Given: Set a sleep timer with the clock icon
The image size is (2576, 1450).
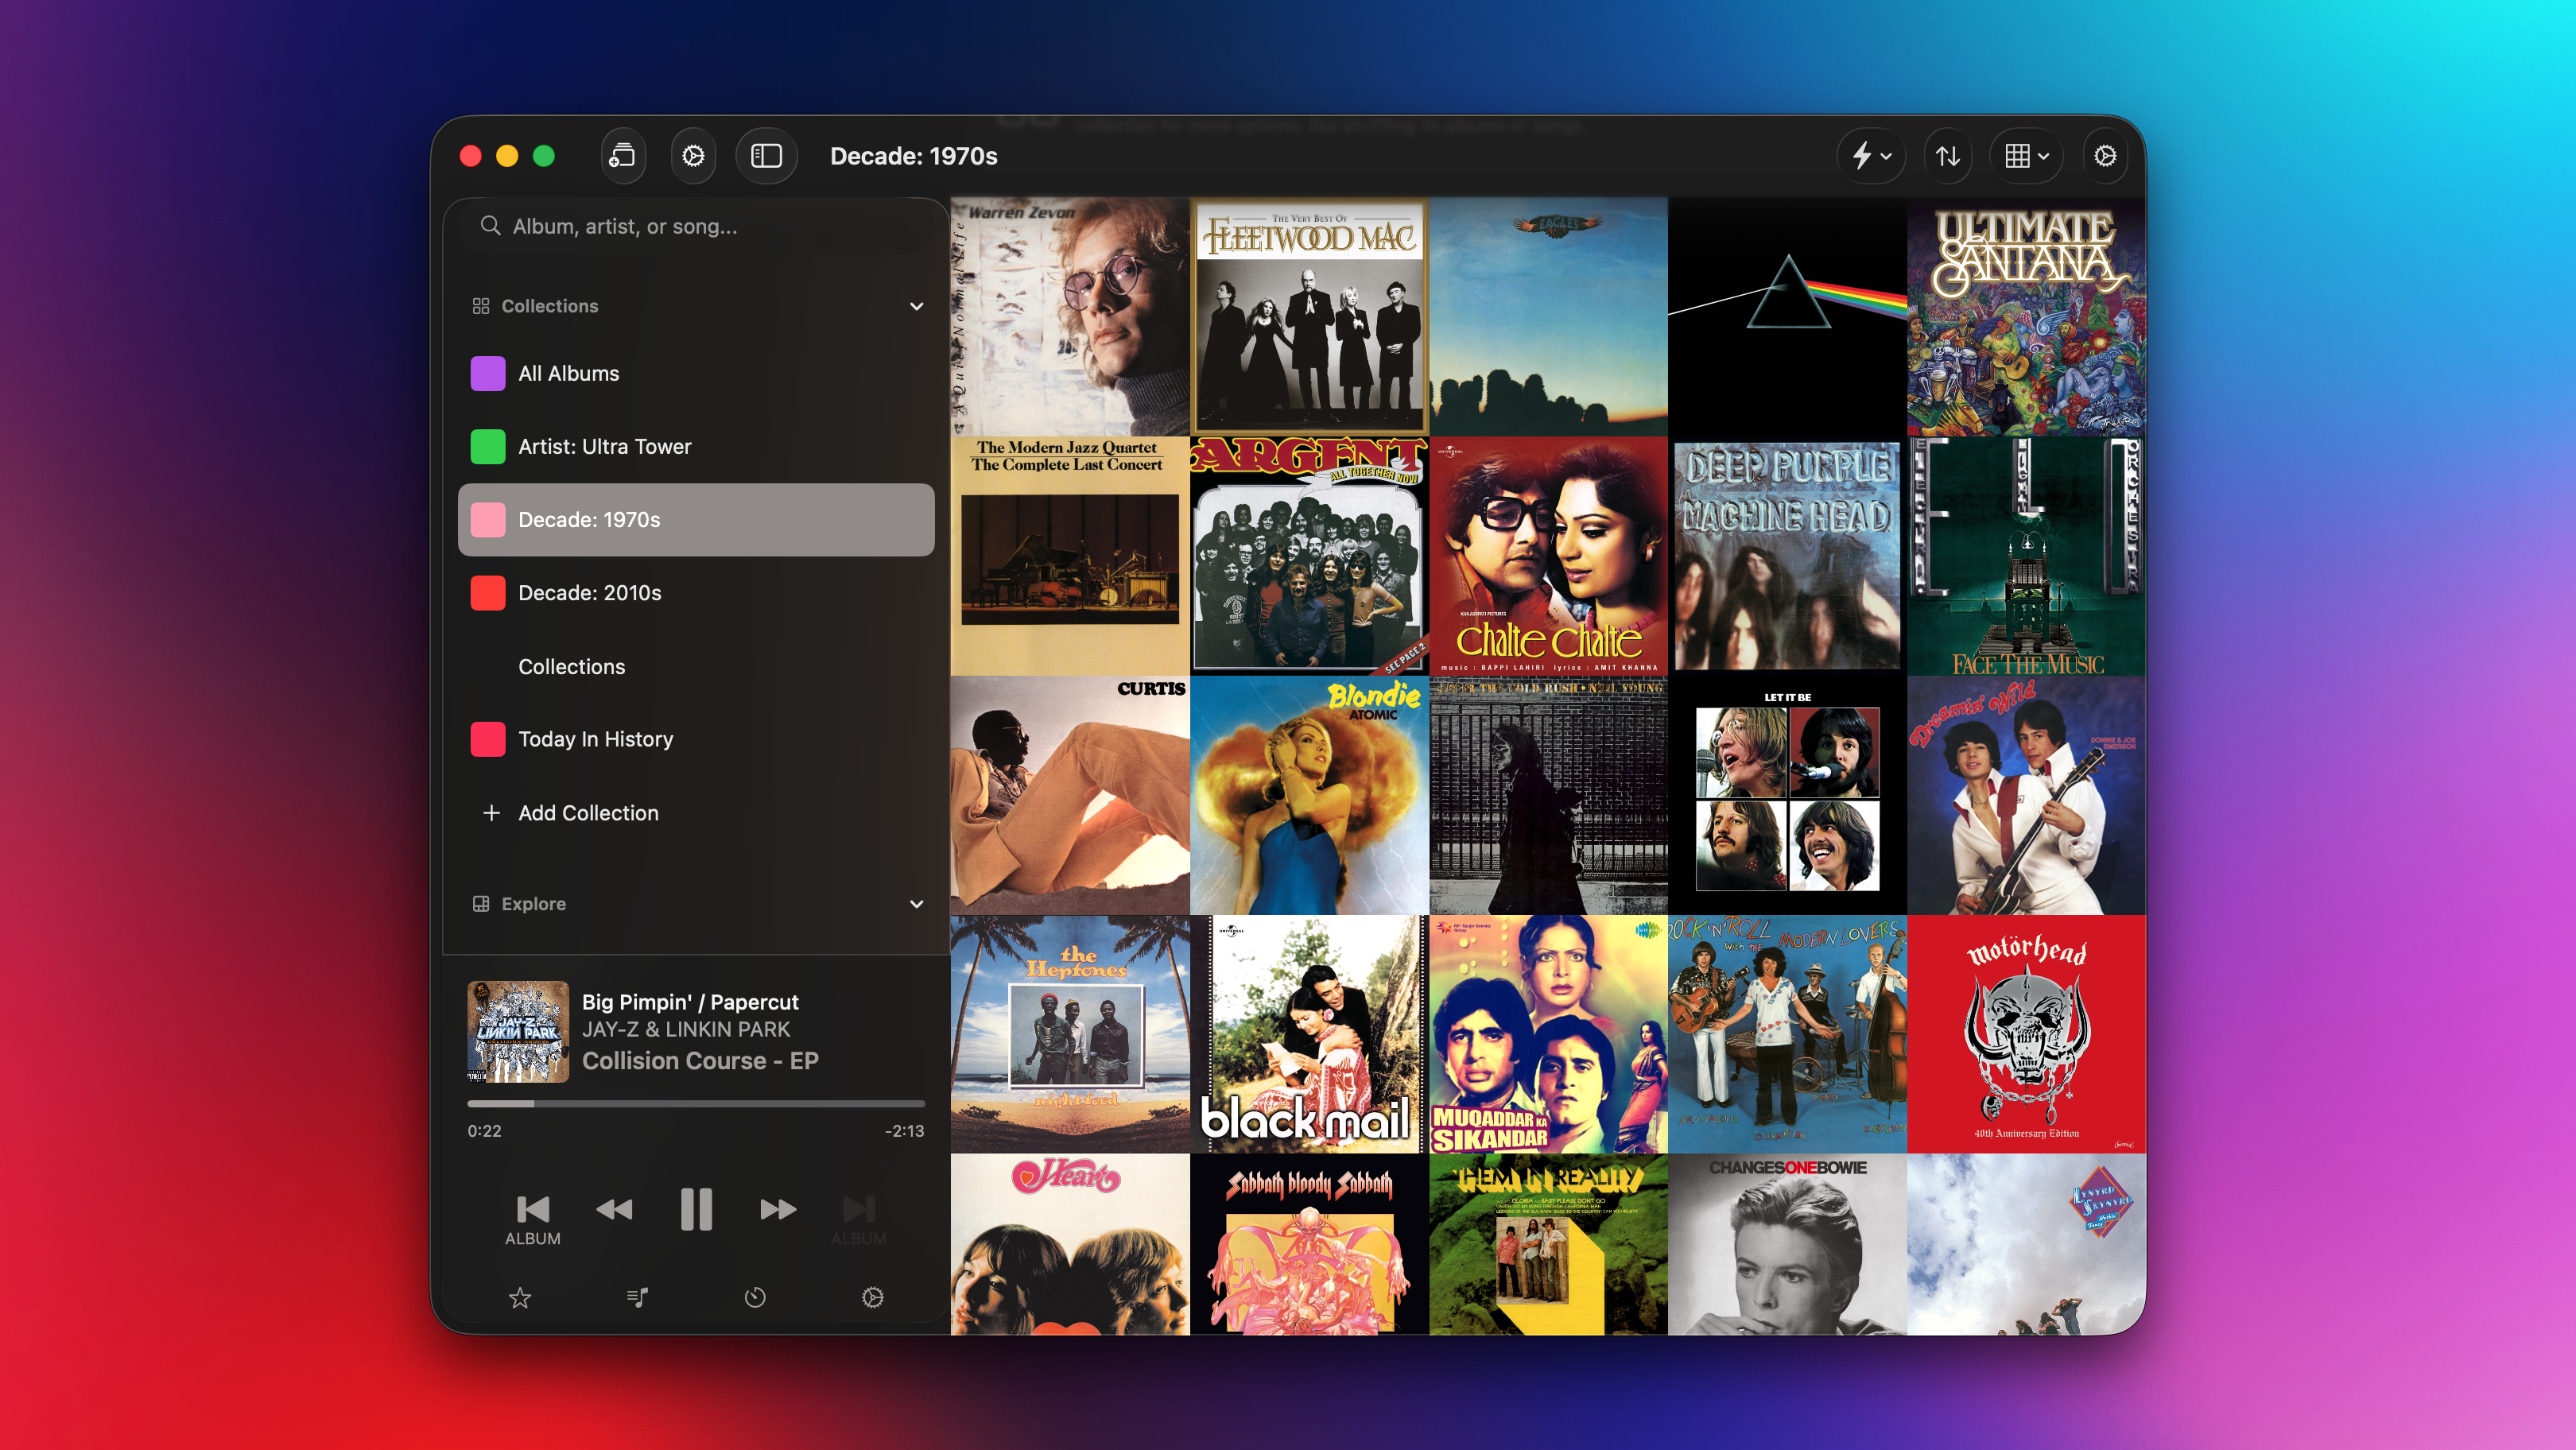Looking at the screenshot, I should (755, 1297).
